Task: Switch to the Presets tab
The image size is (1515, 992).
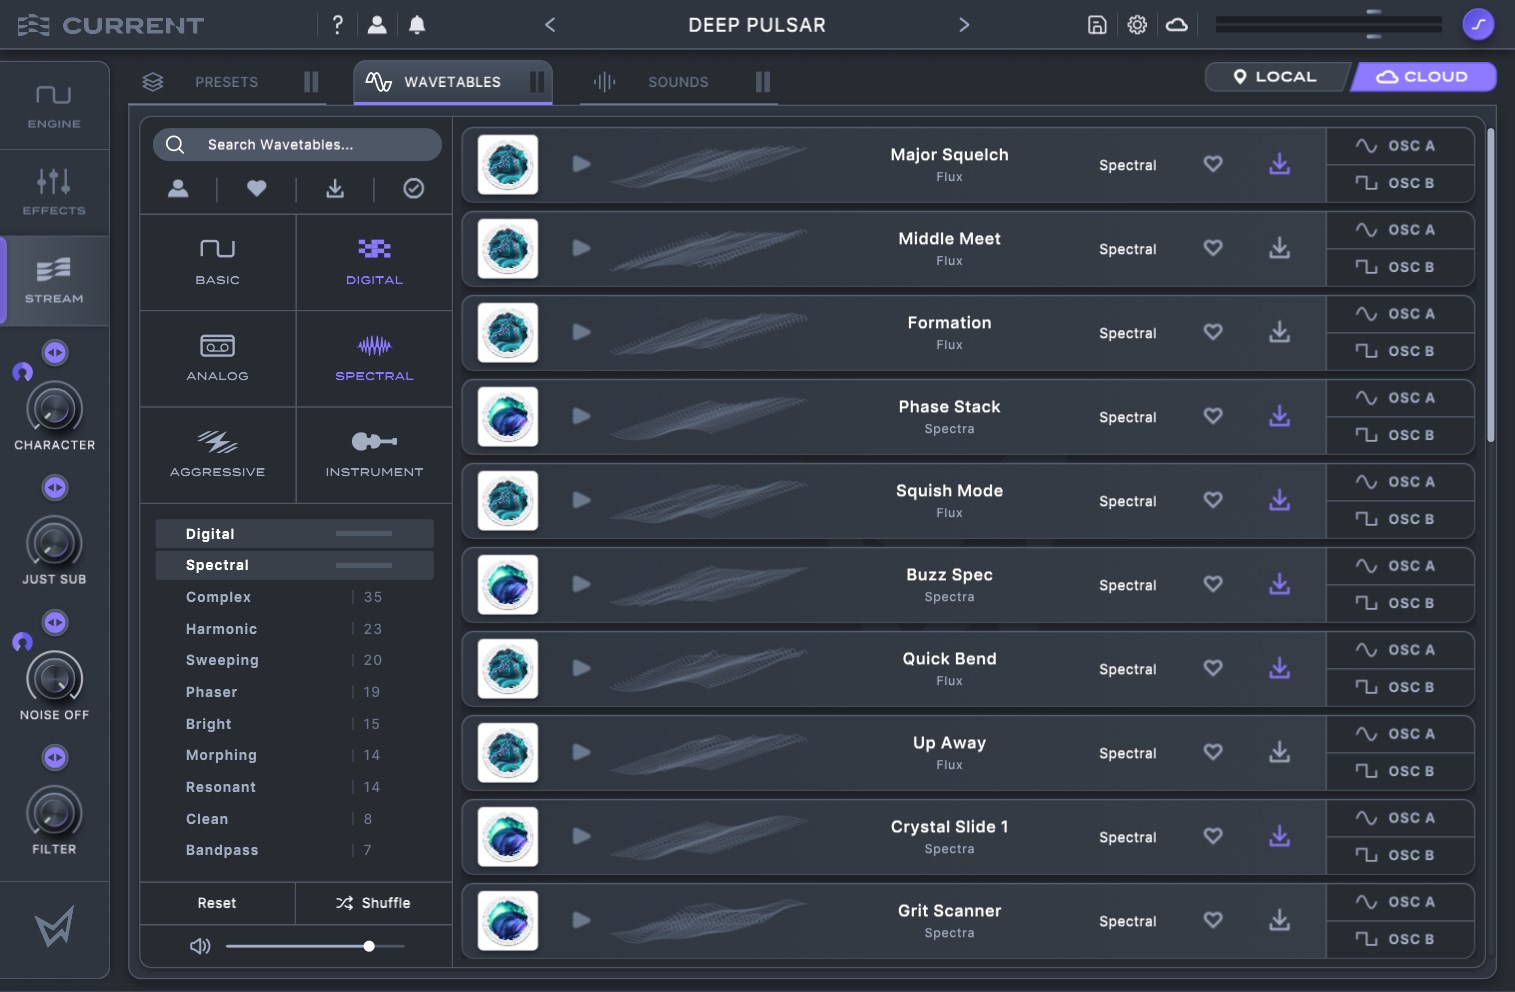Action: (226, 82)
